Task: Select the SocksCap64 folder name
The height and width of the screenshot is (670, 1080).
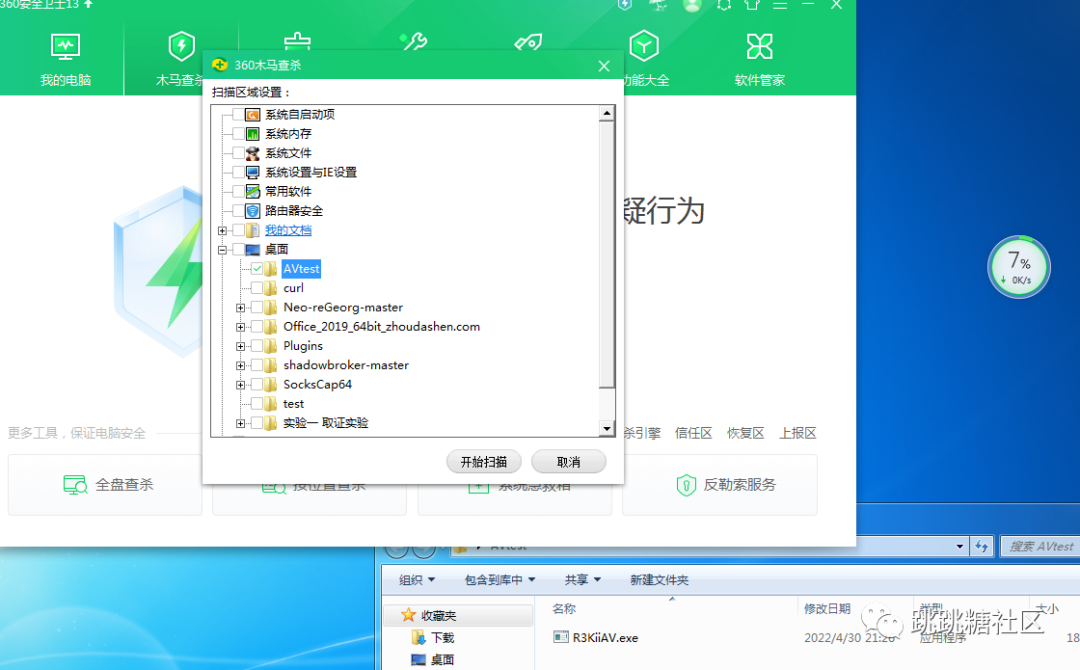Action: [x=318, y=384]
